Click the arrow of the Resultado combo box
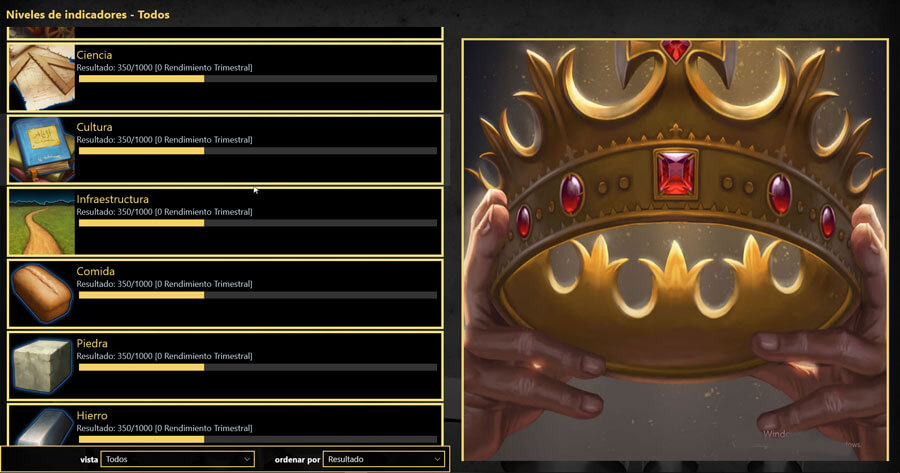Image resolution: width=900 pixels, height=473 pixels. coord(437,459)
